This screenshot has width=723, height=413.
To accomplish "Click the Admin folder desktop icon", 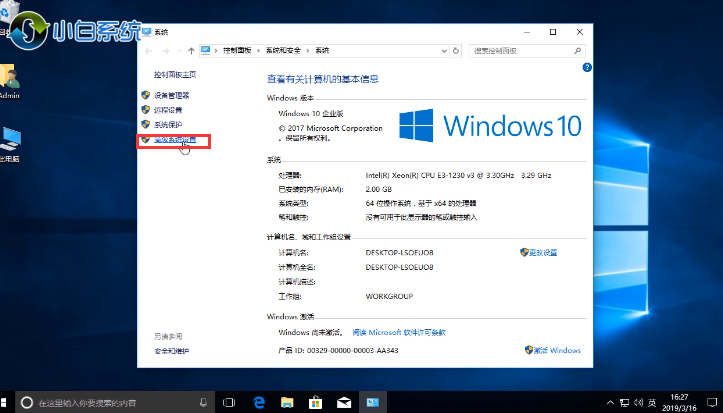I will pyautogui.click(x=9, y=81).
